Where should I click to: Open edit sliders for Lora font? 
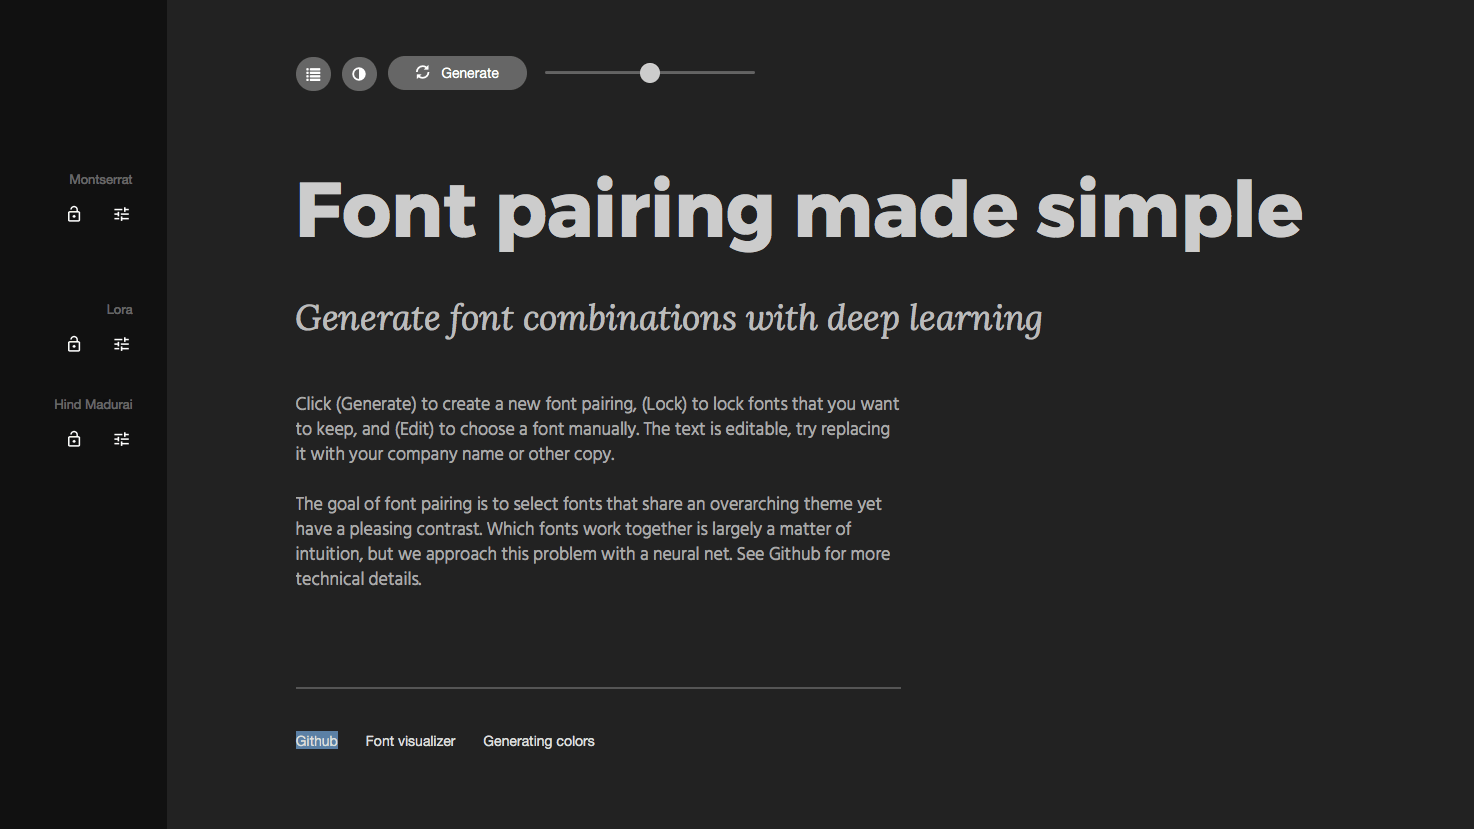click(x=122, y=344)
